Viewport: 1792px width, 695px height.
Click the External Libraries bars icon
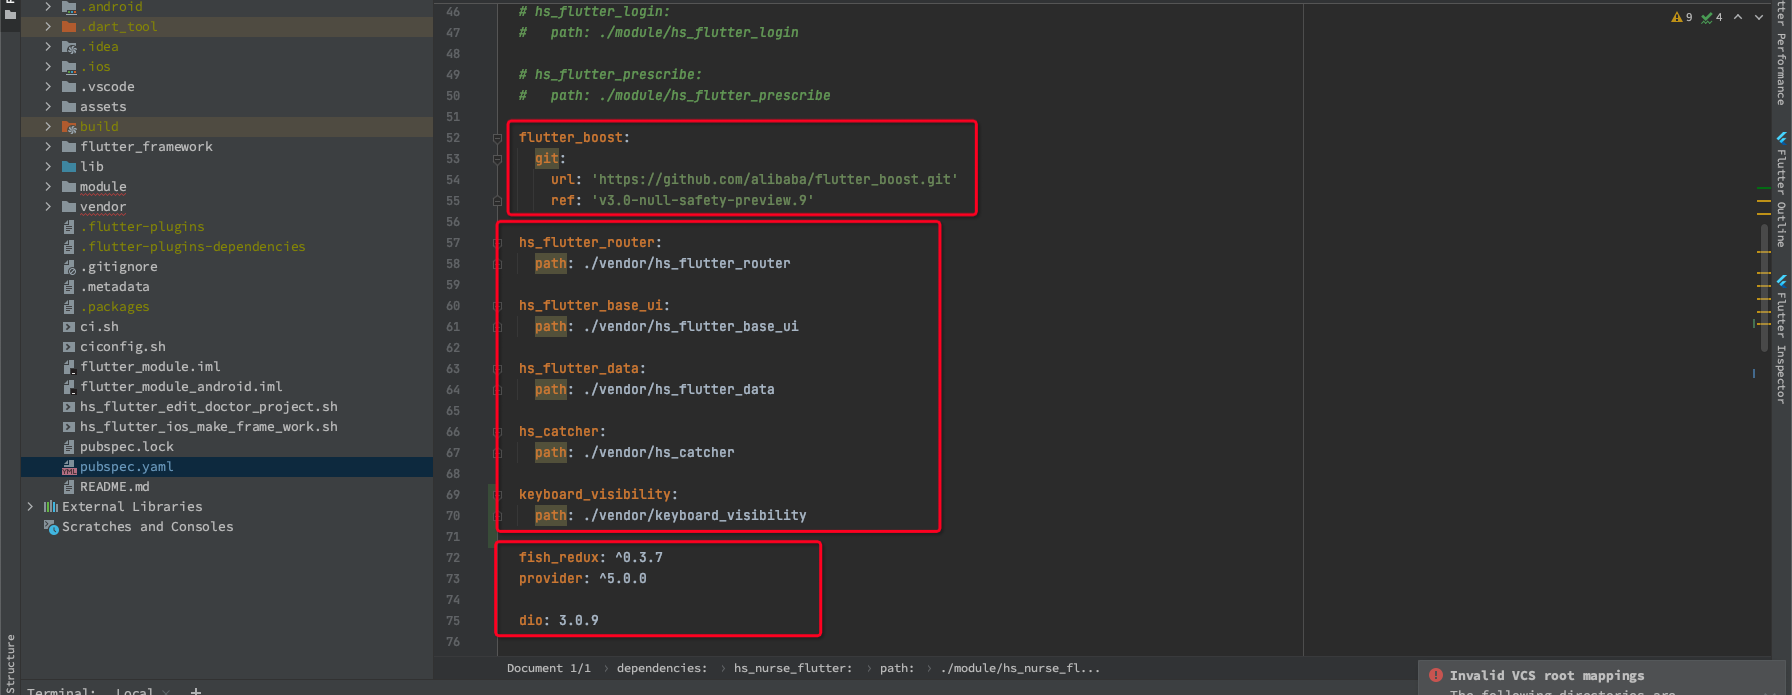point(51,507)
